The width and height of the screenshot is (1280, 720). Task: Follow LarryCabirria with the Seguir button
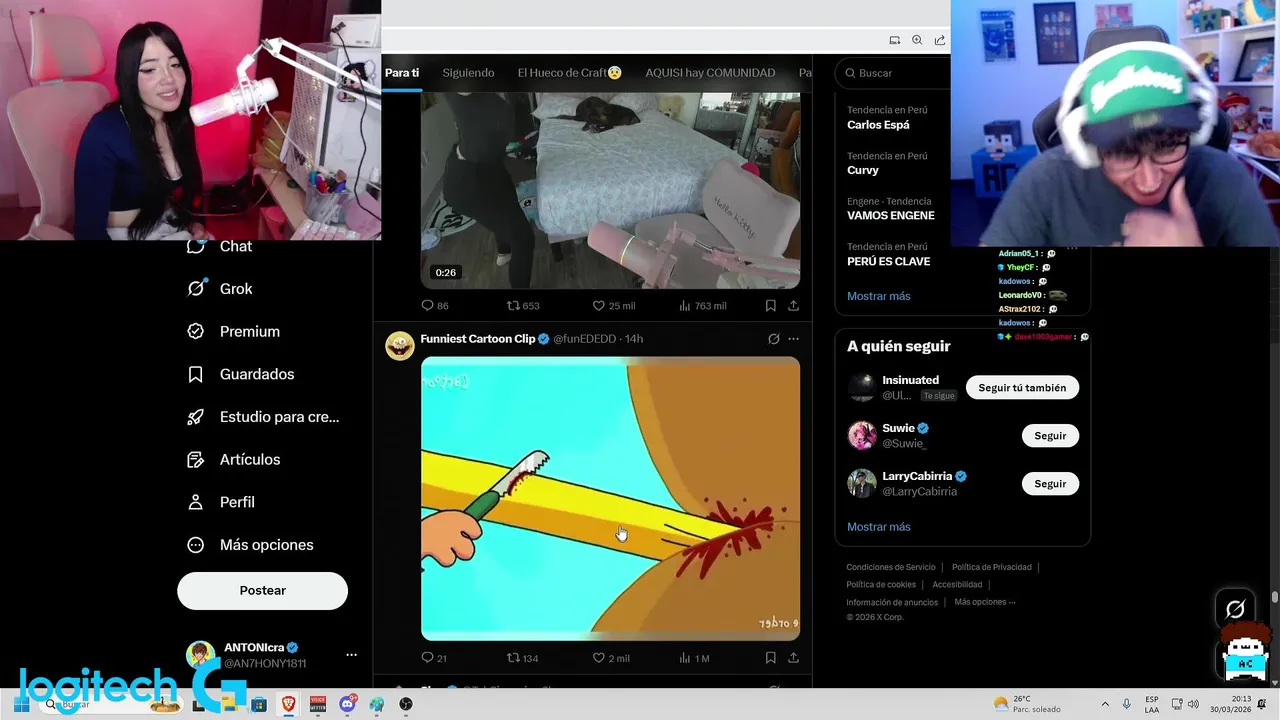[x=1050, y=484]
